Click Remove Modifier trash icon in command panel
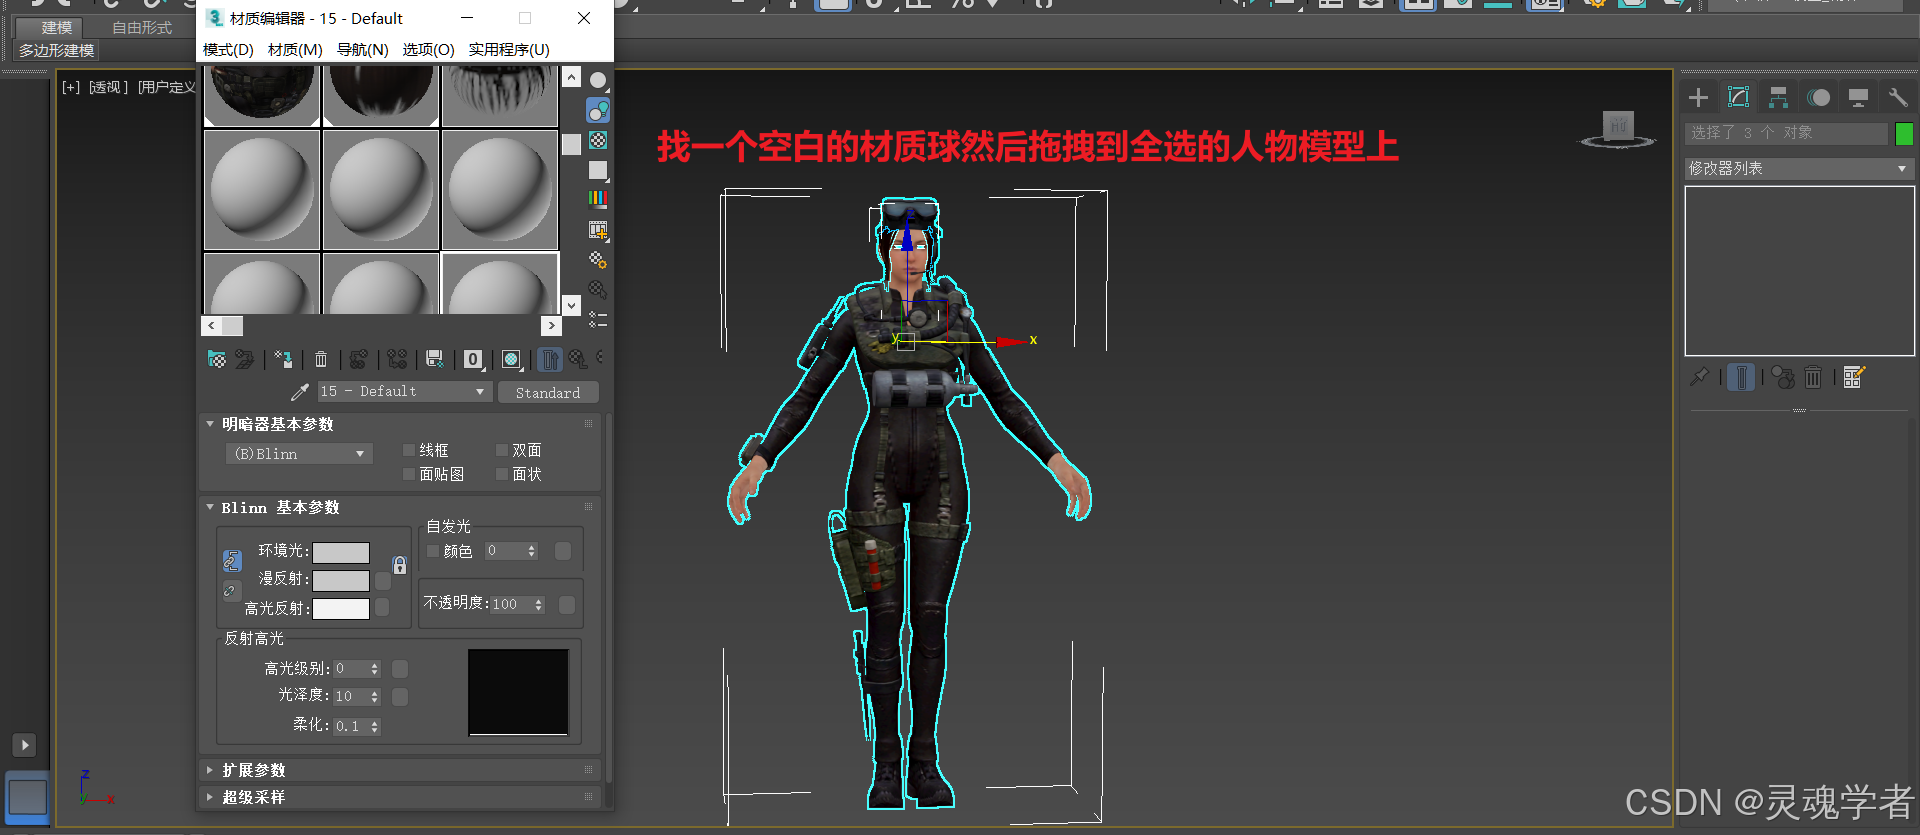This screenshot has width=1920, height=835. click(x=1813, y=377)
